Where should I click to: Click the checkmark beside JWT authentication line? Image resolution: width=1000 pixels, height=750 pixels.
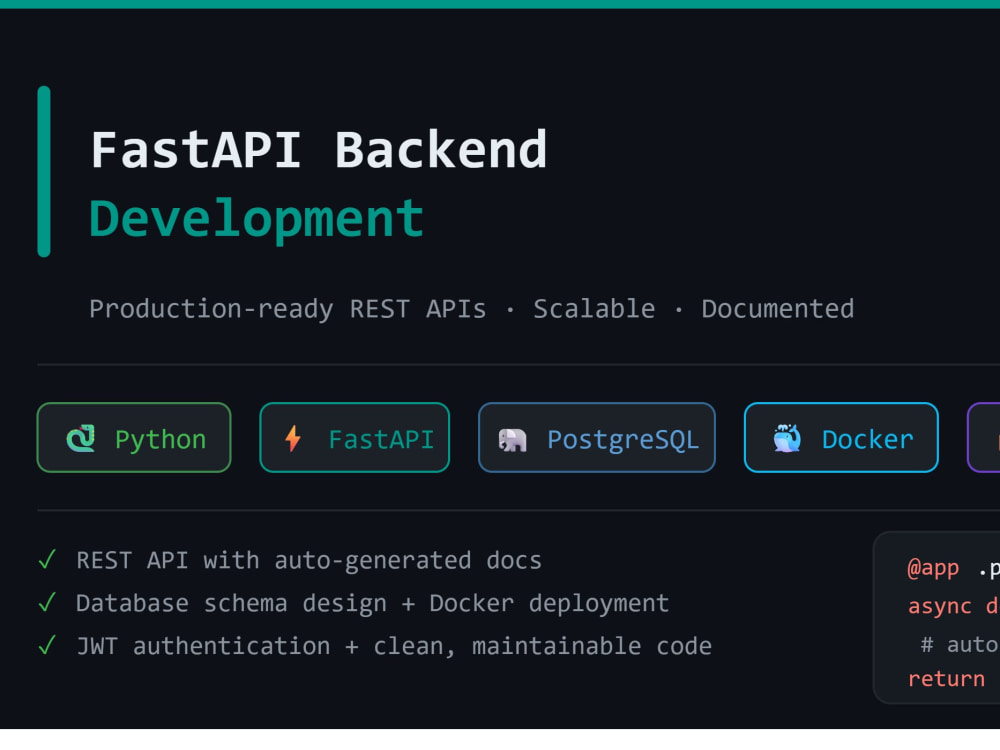(47, 645)
